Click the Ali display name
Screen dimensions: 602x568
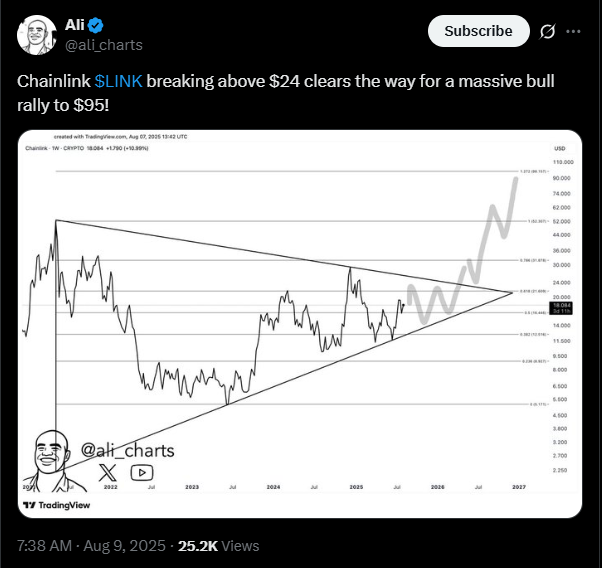click(x=74, y=25)
